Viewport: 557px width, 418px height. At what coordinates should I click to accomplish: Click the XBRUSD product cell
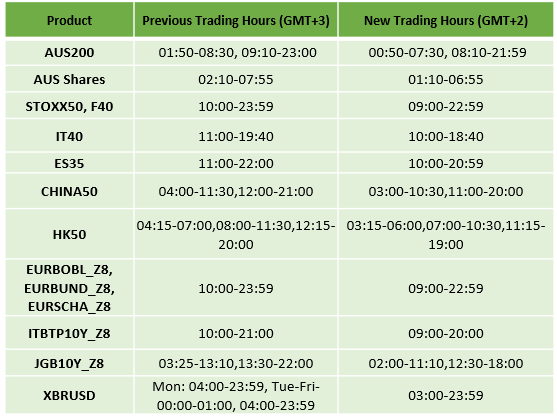pyautogui.click(x=69, y=395)
